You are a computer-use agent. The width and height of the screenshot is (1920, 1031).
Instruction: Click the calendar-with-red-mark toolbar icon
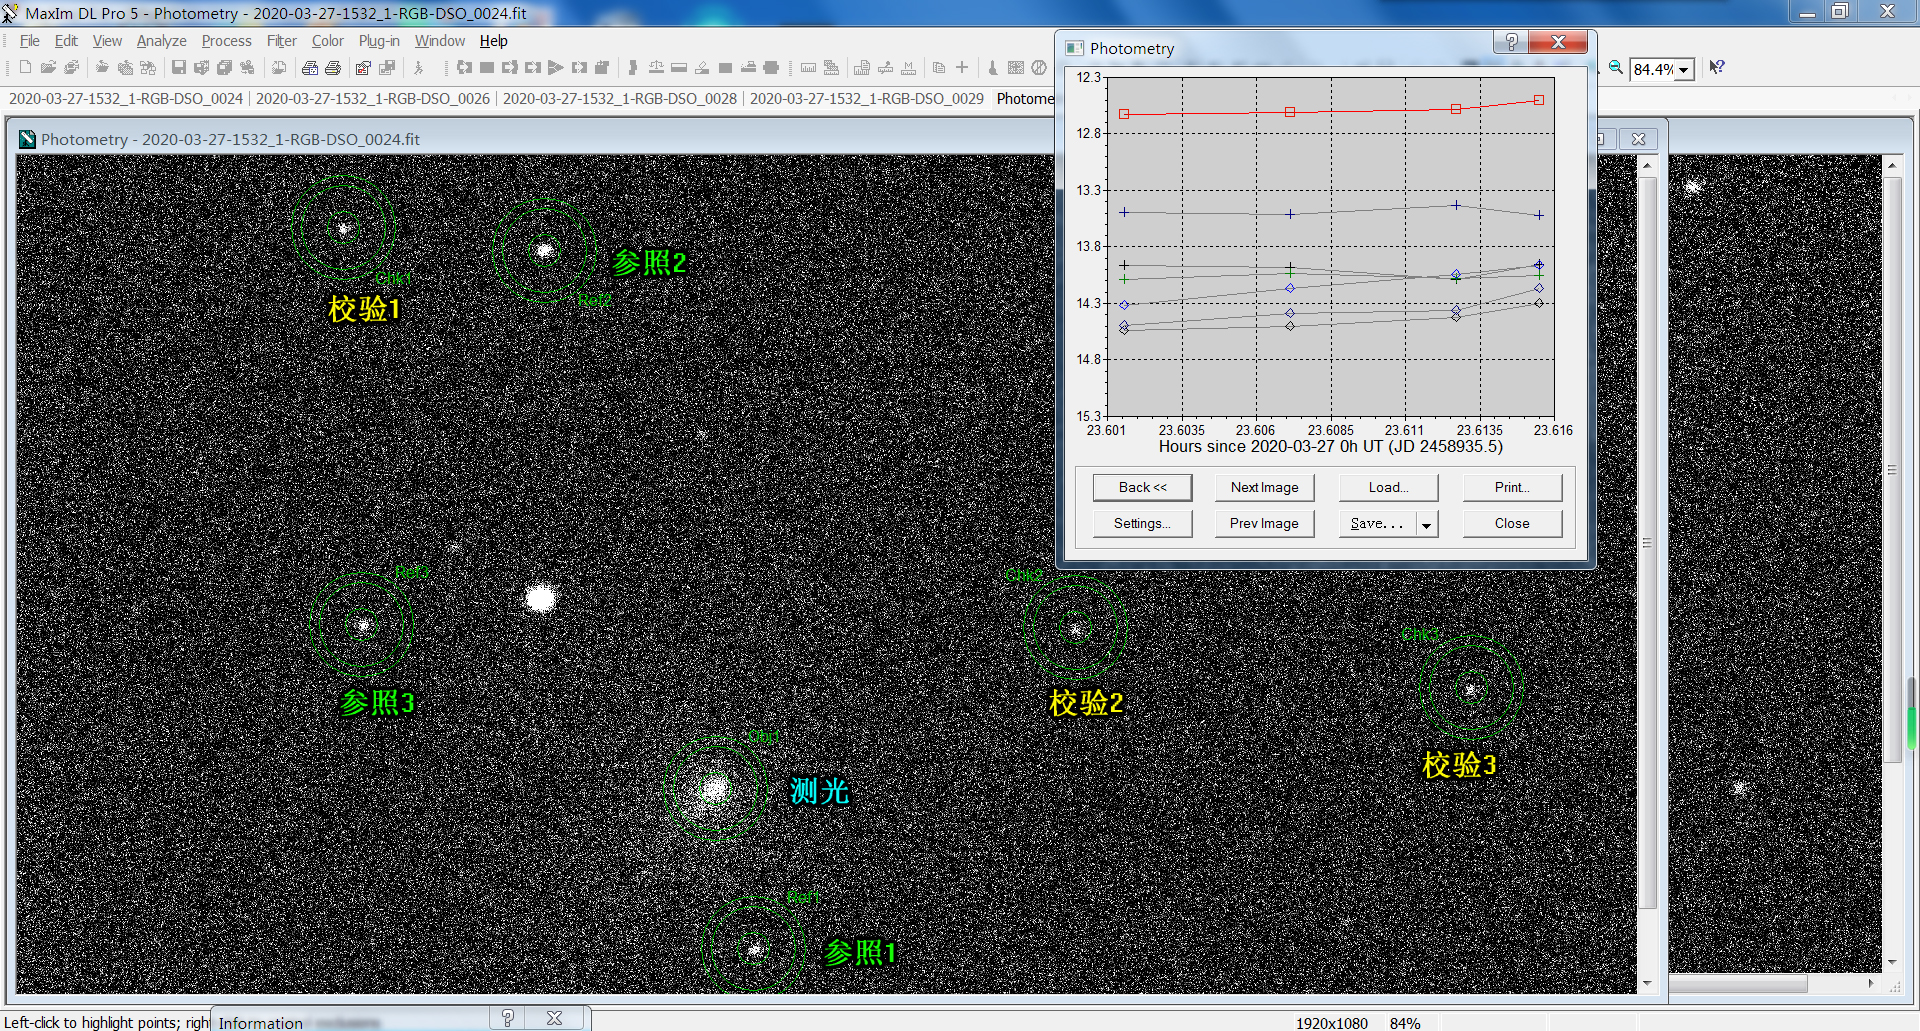pyautogui.click(x=362, y=68)
